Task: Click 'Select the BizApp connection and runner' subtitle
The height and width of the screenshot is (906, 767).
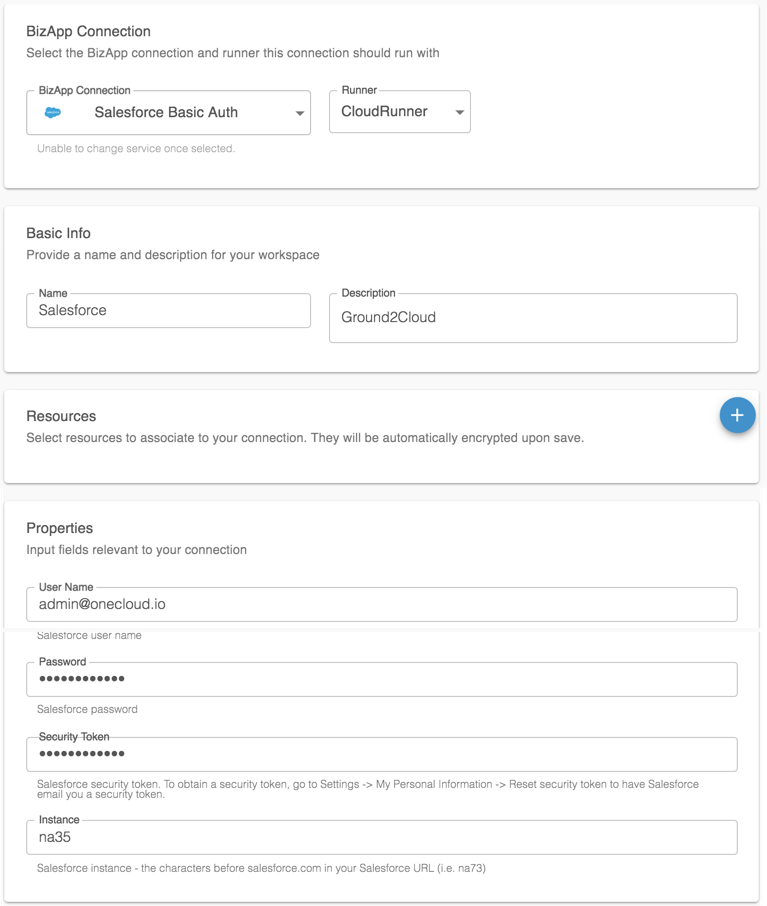Action: point(233,53)
